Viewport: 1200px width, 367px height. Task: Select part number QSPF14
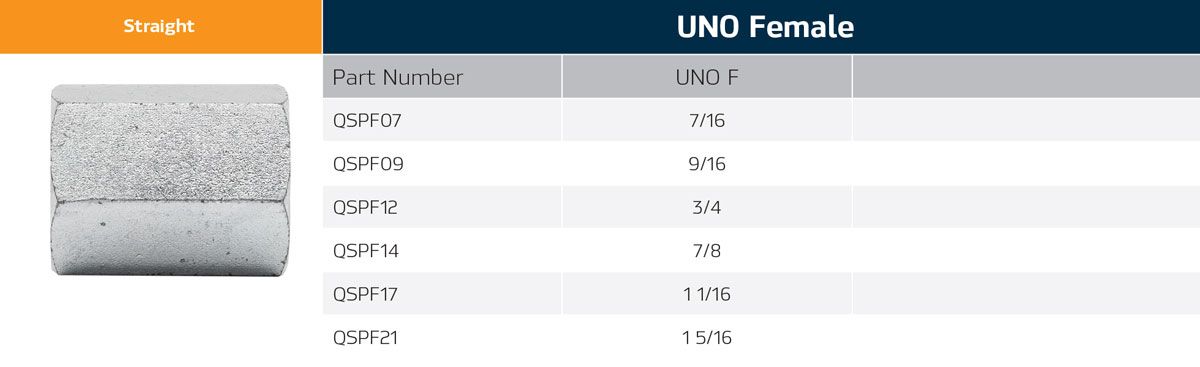[366, 251]
